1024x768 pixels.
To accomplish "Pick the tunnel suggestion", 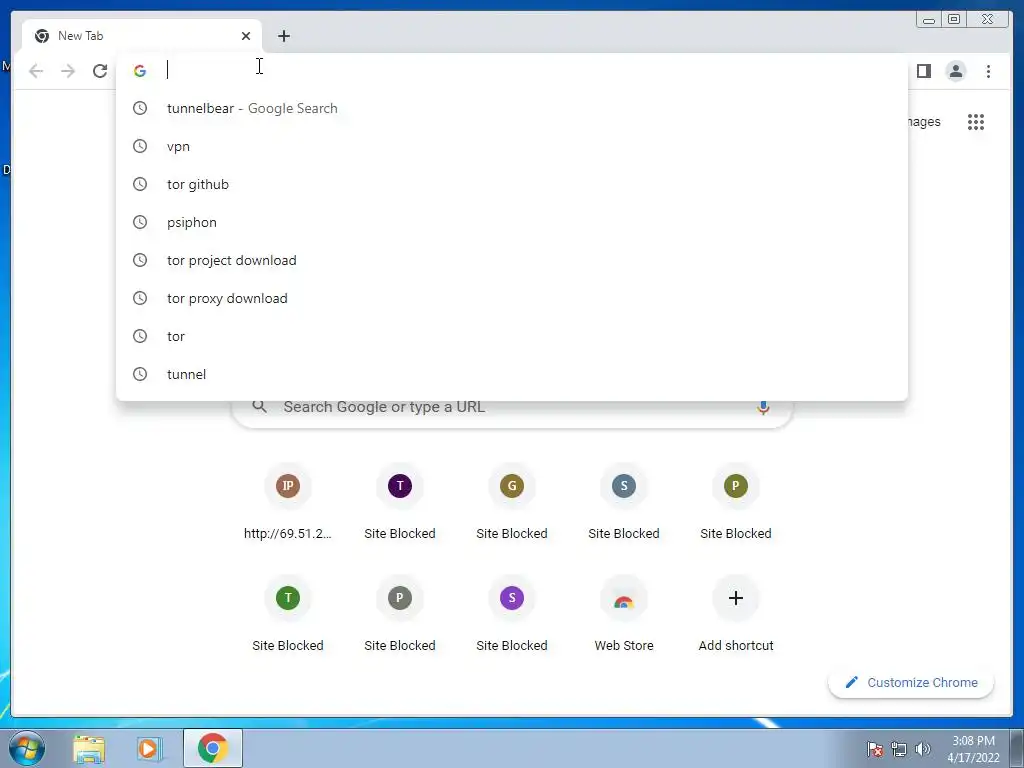I will 511,374.
